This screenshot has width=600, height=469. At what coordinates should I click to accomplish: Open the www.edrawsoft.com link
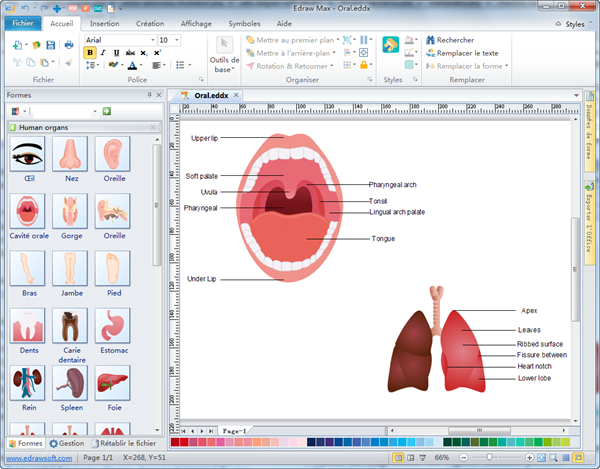[x=37, y=457]
